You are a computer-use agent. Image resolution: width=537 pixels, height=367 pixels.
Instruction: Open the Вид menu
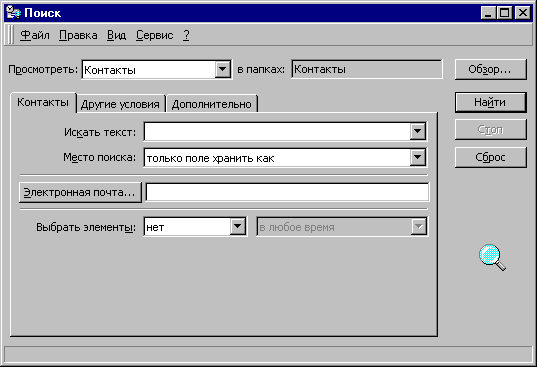click(116, 35)
